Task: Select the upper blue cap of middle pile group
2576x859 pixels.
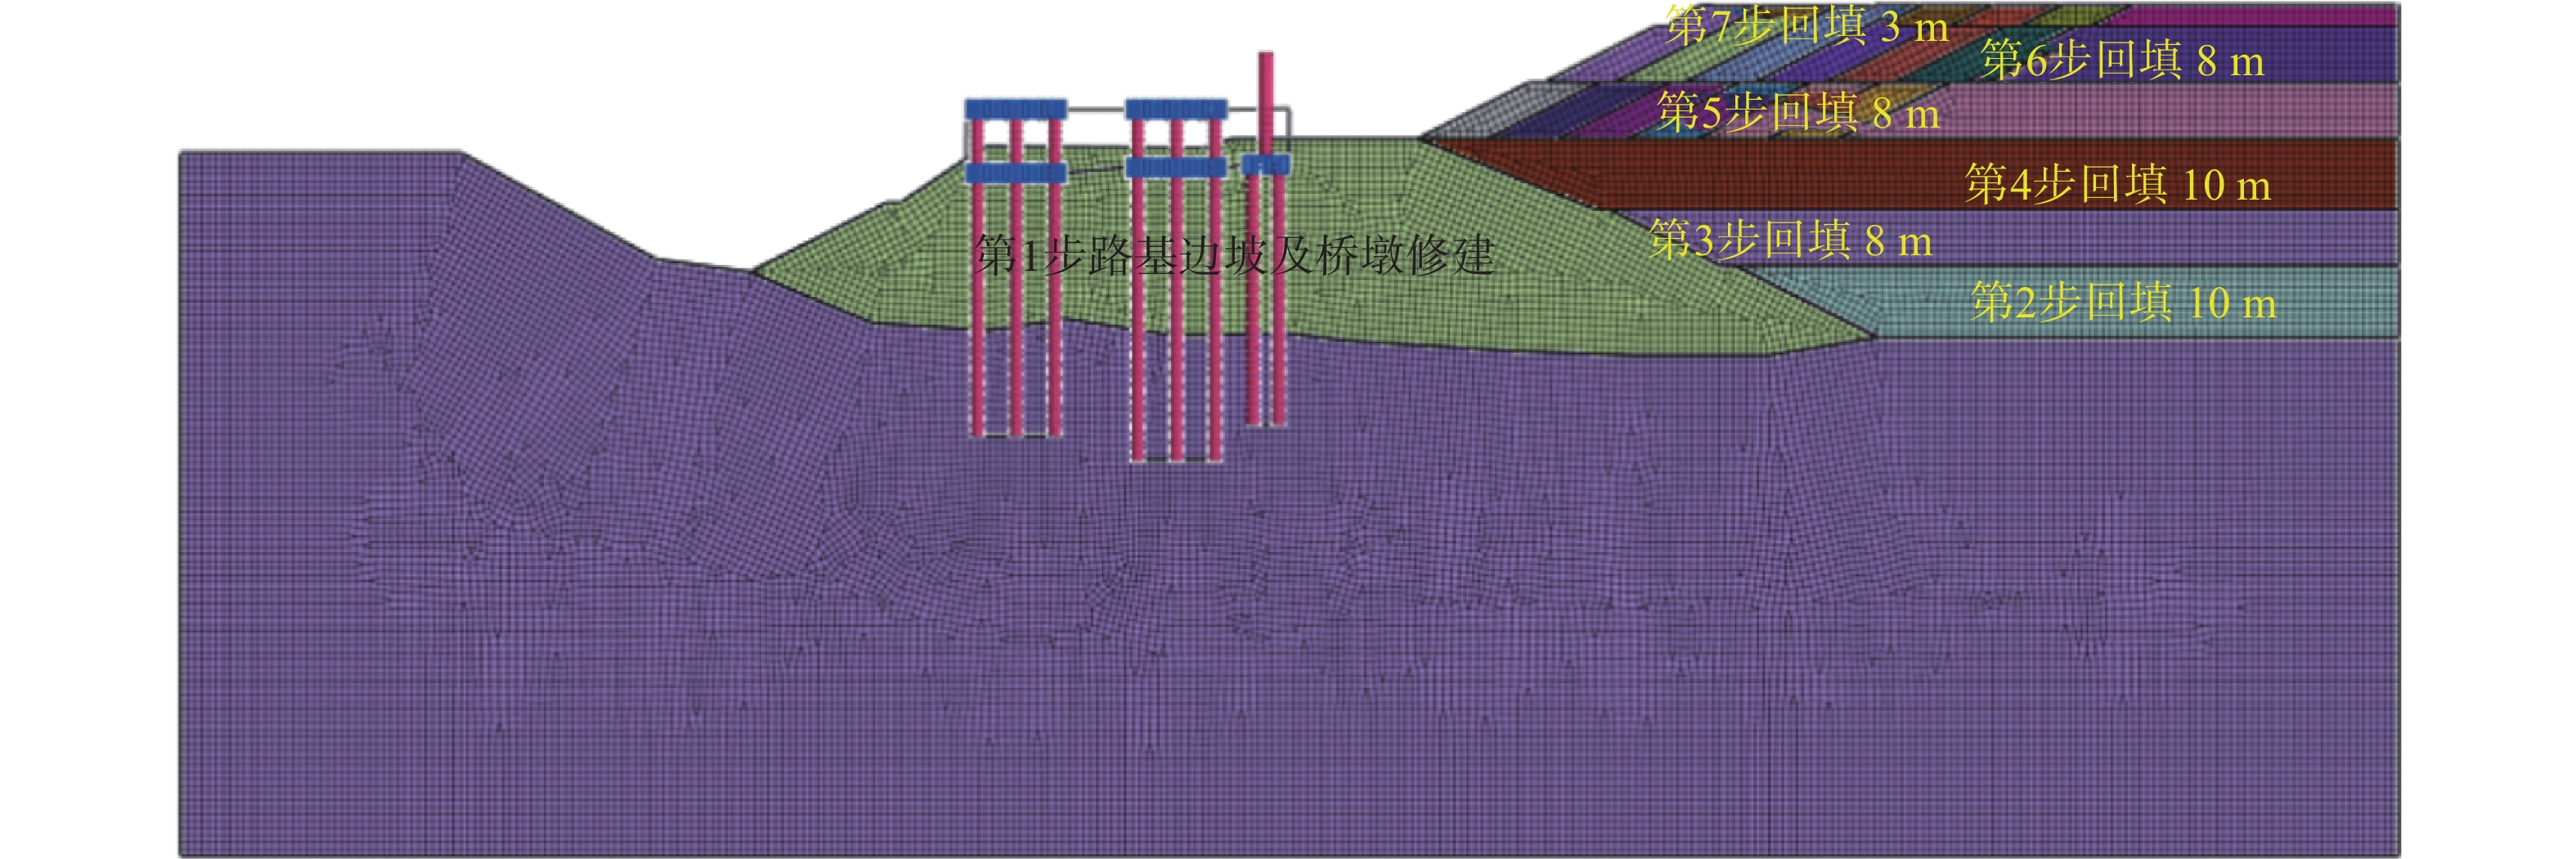Action: [1175, 109]
